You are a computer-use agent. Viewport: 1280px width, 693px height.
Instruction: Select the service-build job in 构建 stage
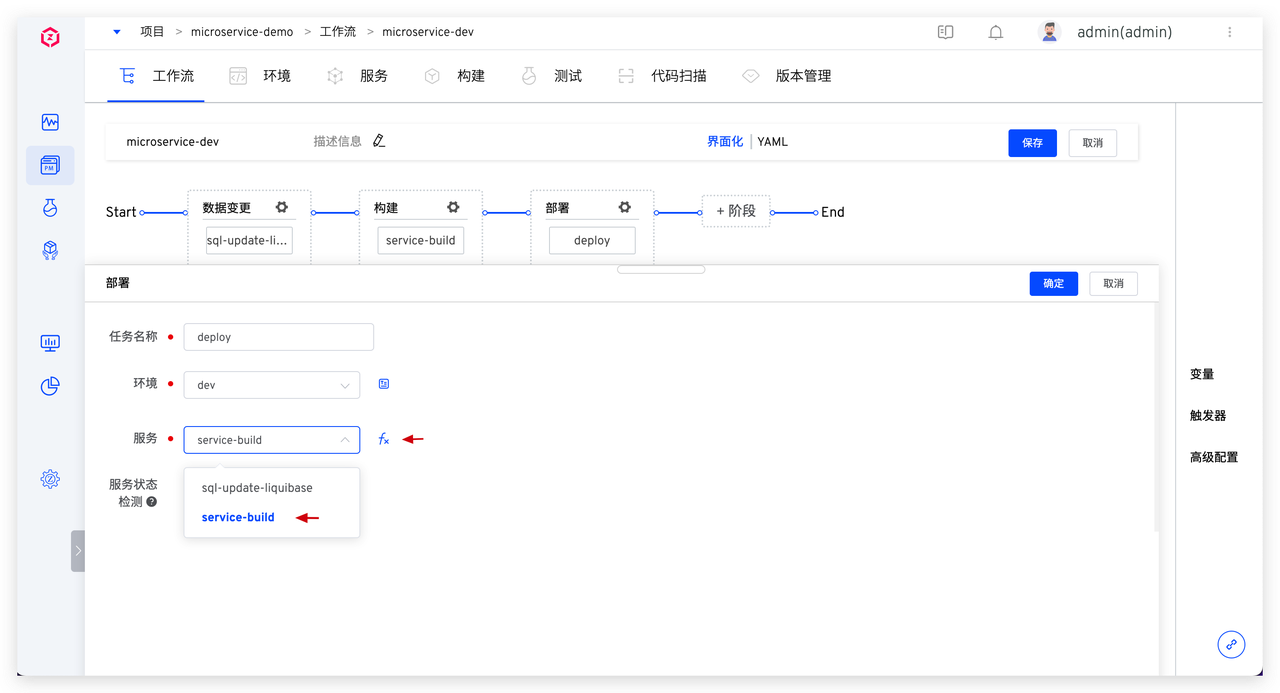coord(420,240)
